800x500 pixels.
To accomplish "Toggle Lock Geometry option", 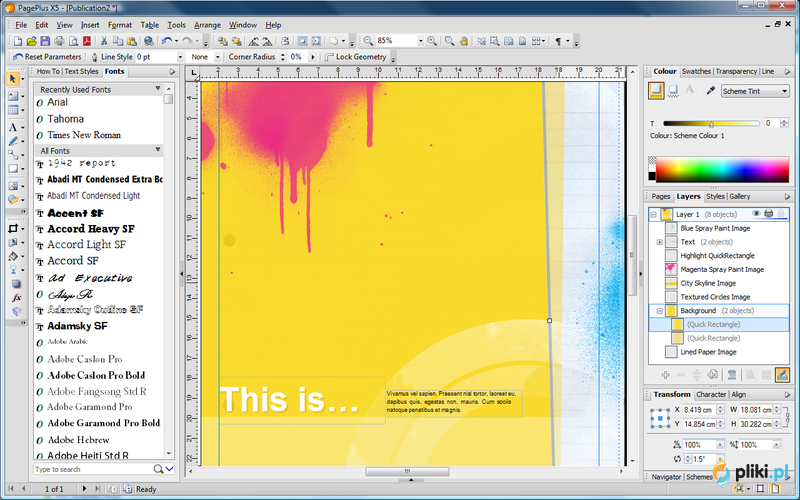I will pyautogui.click(x=356, y=57).
